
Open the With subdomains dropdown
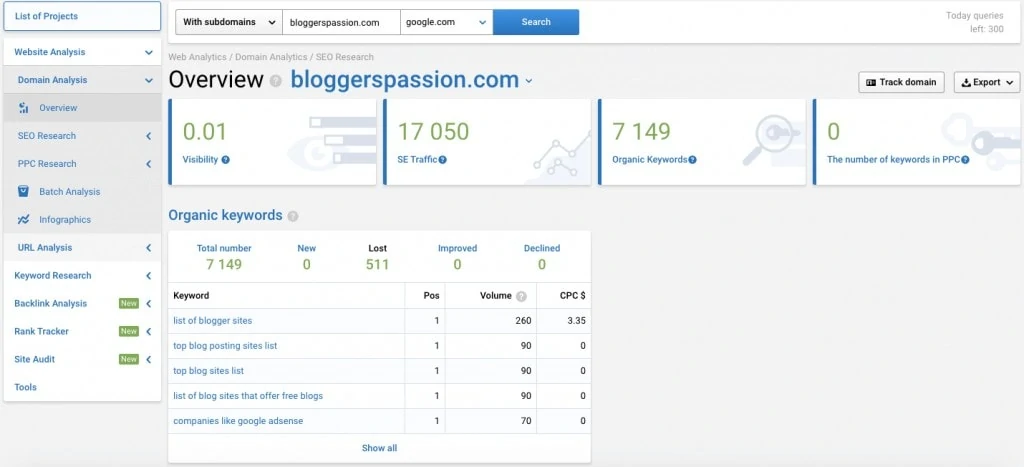(x=229, y=22)
